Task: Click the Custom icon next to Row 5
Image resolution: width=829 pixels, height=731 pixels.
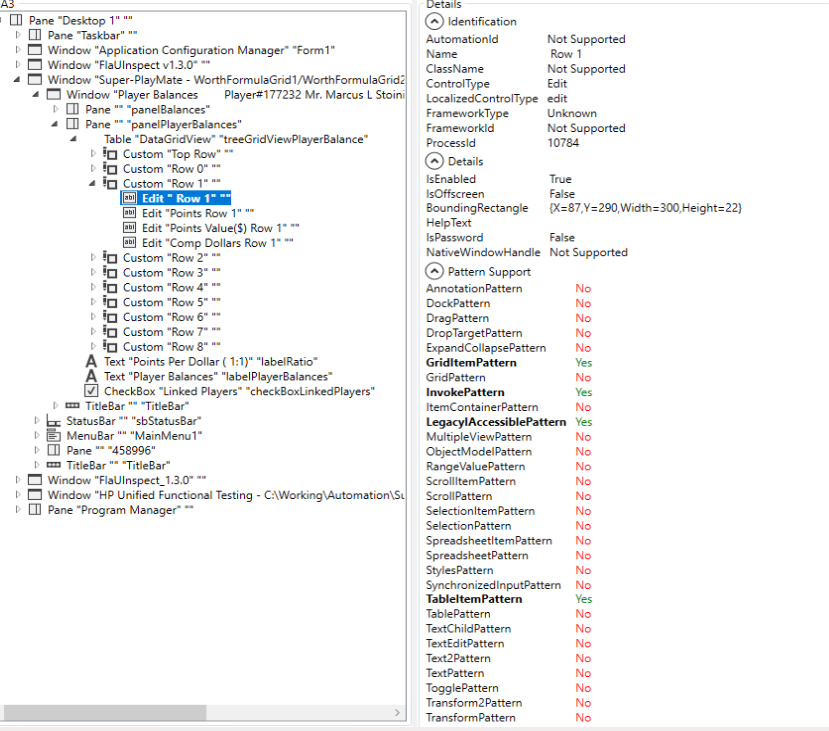Action: (x=110, y=302)
